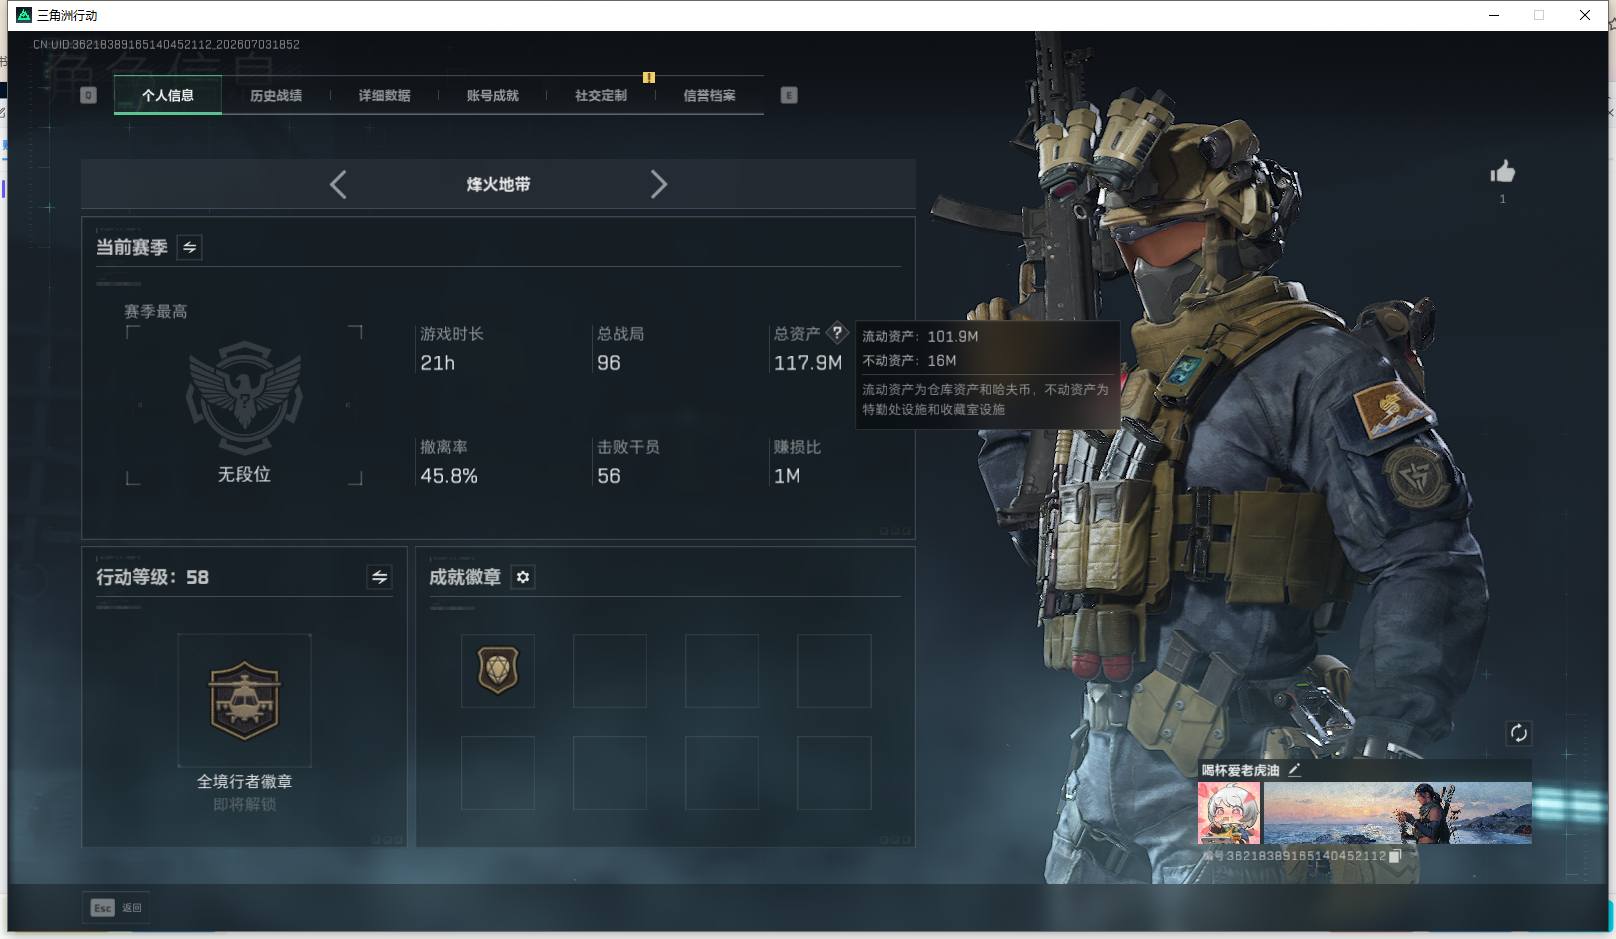This screenshot has height=939, width=1616.
Task: Click the 96 total matches value
Action: (x=609, y=363)
